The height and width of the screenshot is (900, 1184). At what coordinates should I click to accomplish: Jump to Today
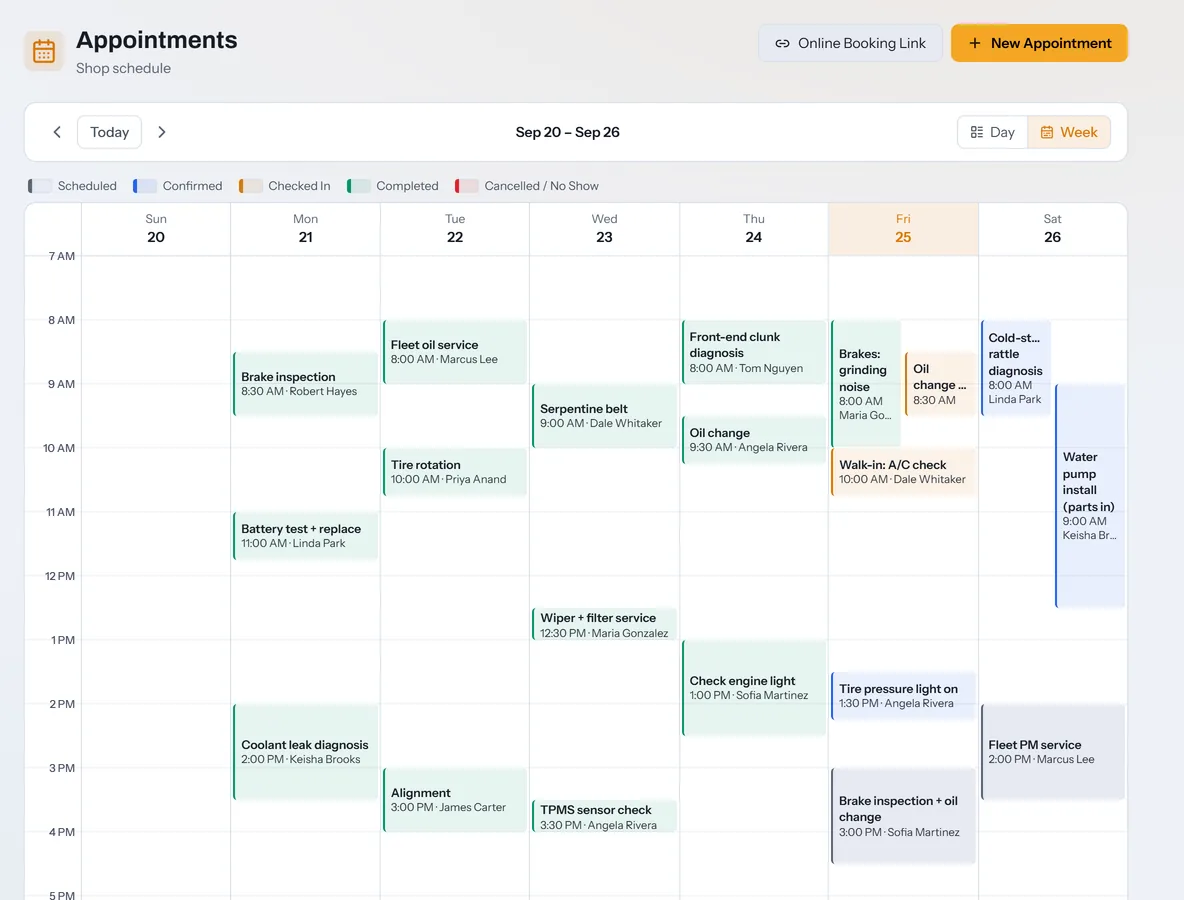pyautogui.click(x=109, y=132)
